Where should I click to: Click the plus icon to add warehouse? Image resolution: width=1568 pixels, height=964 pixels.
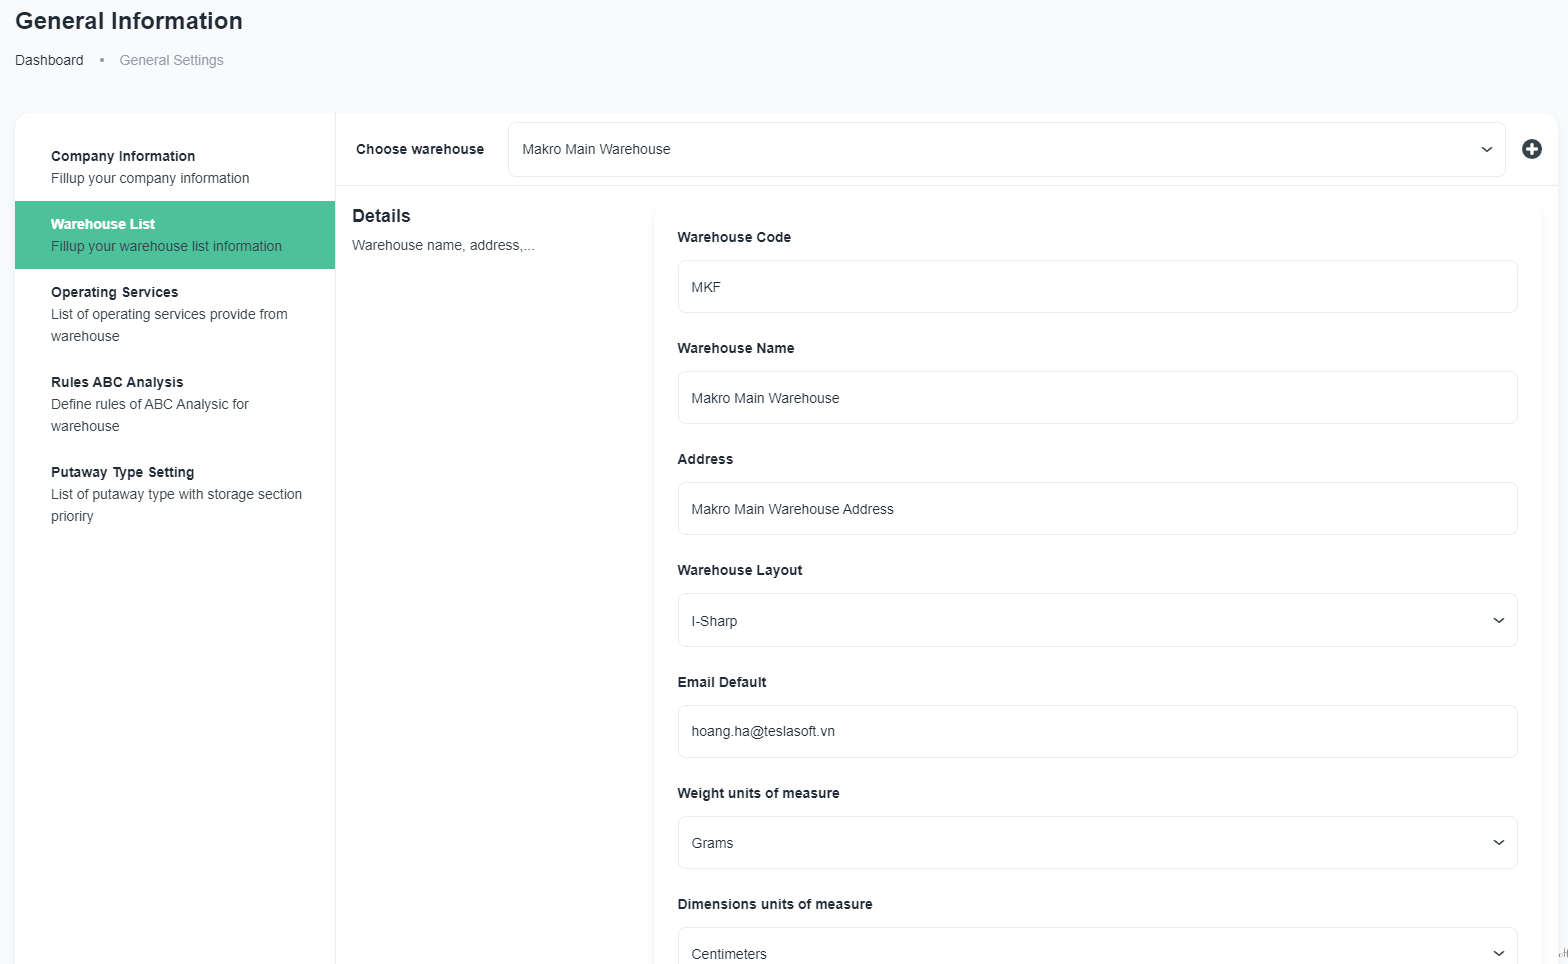coord(1531,149)
